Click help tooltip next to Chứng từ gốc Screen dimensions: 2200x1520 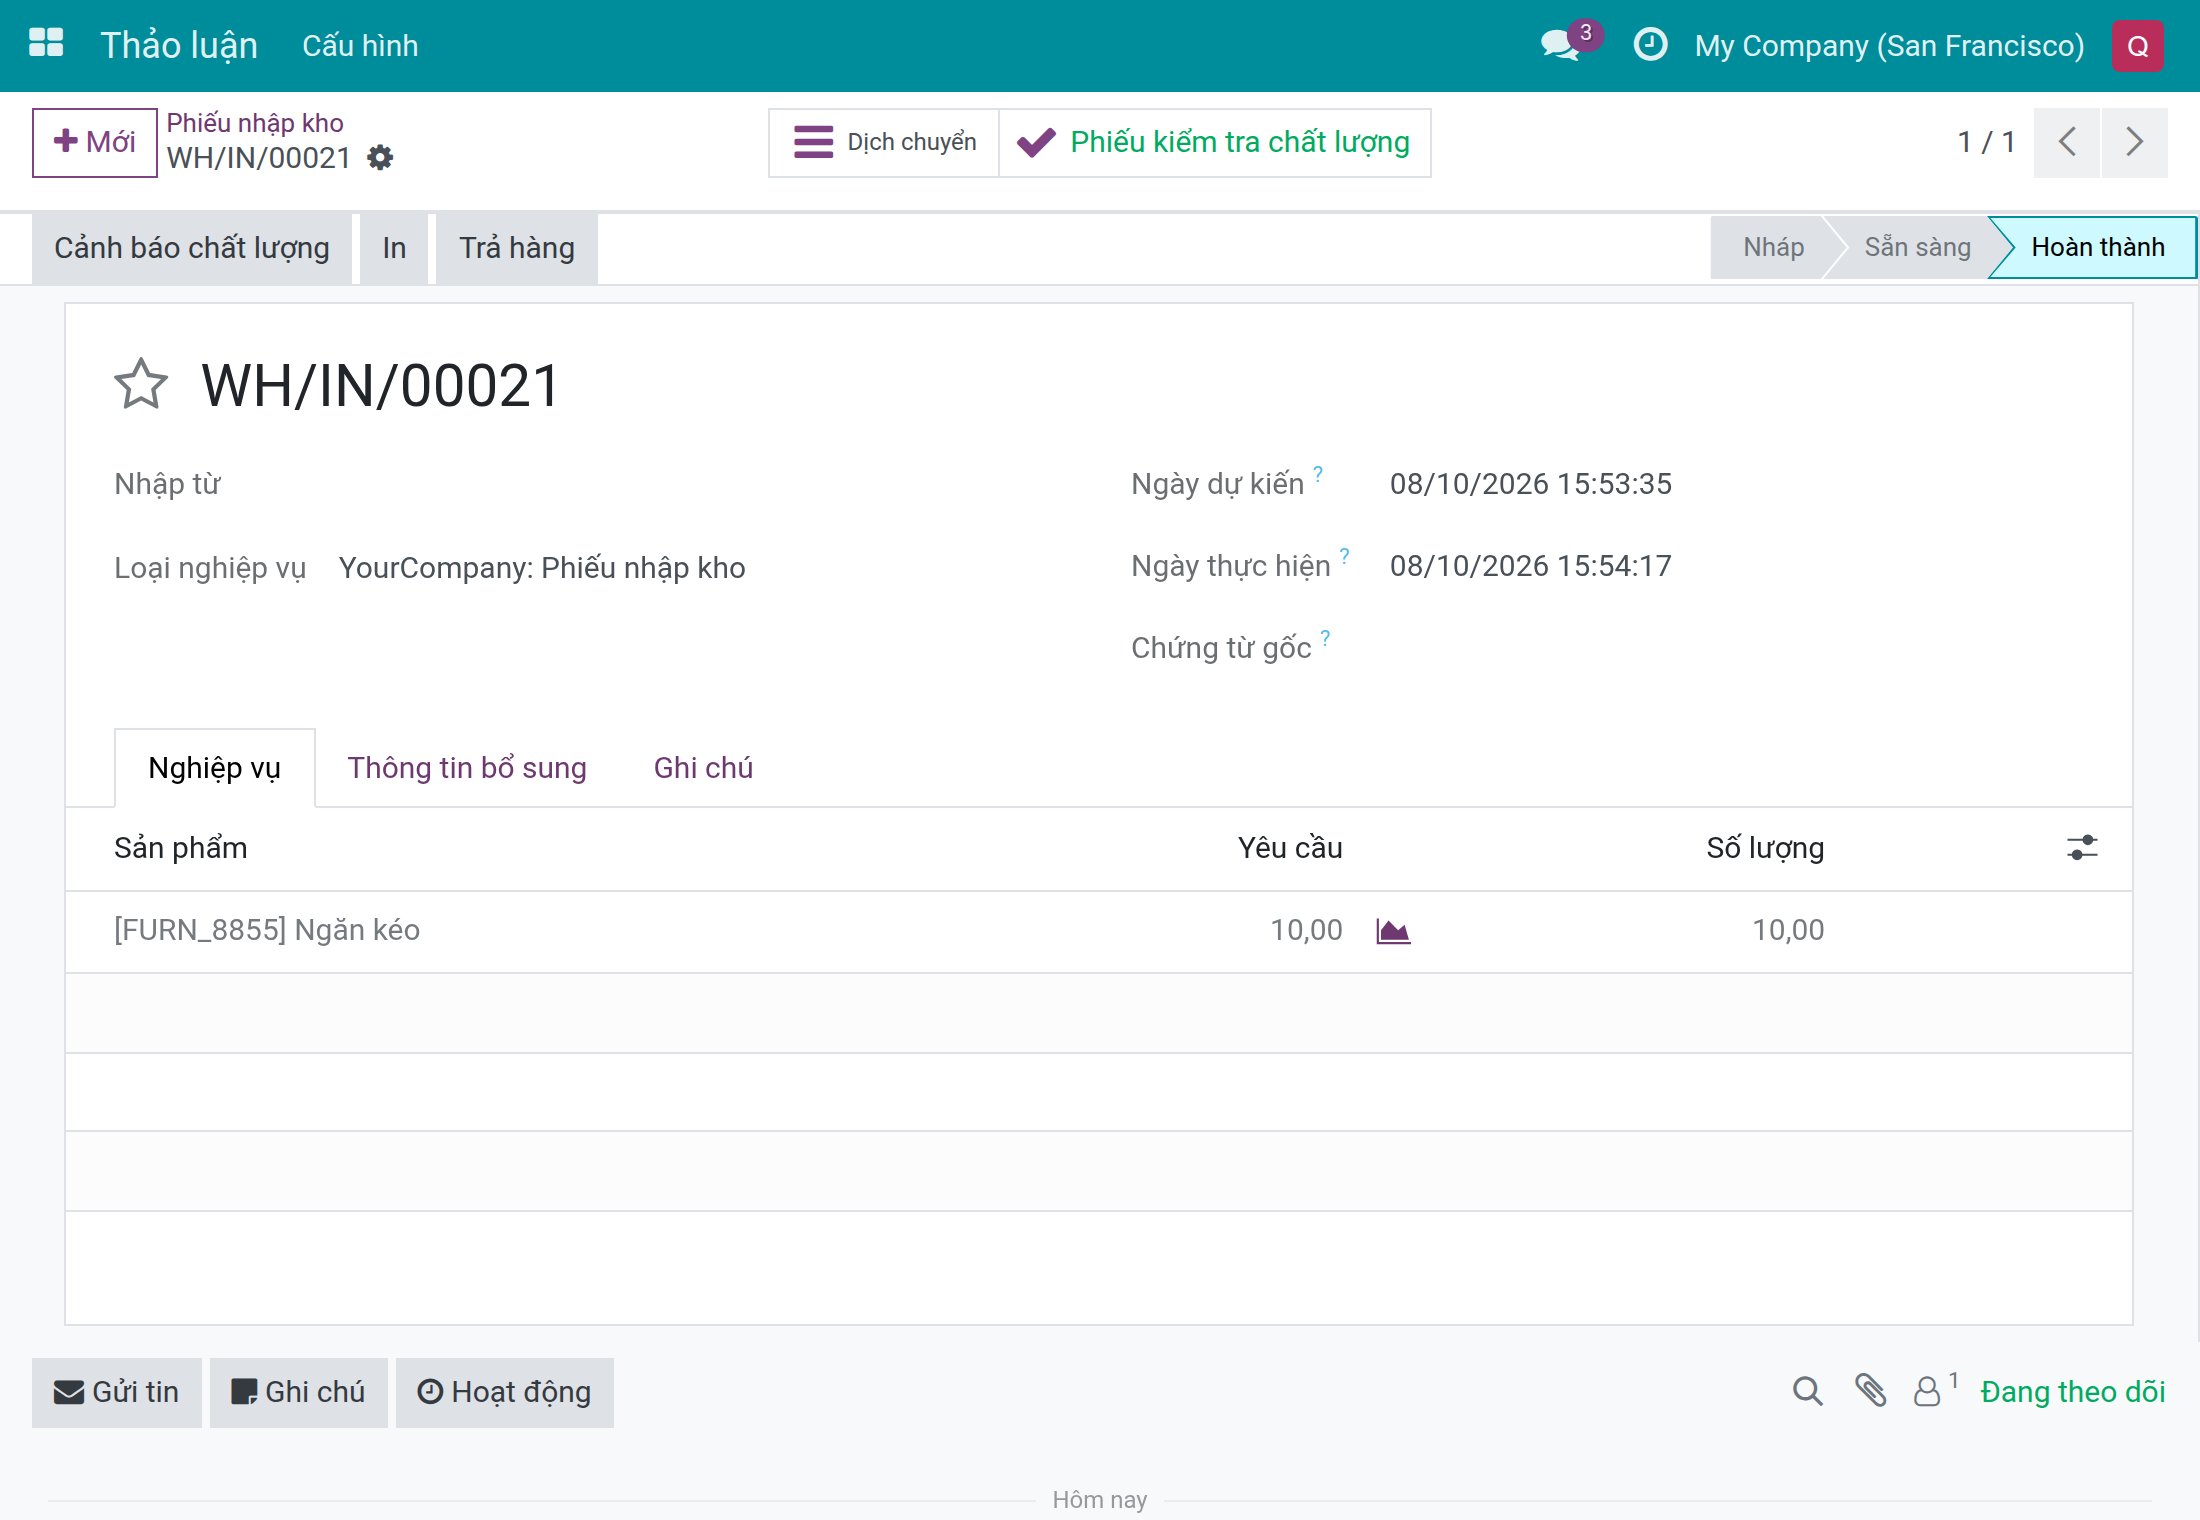(1325, 637)
